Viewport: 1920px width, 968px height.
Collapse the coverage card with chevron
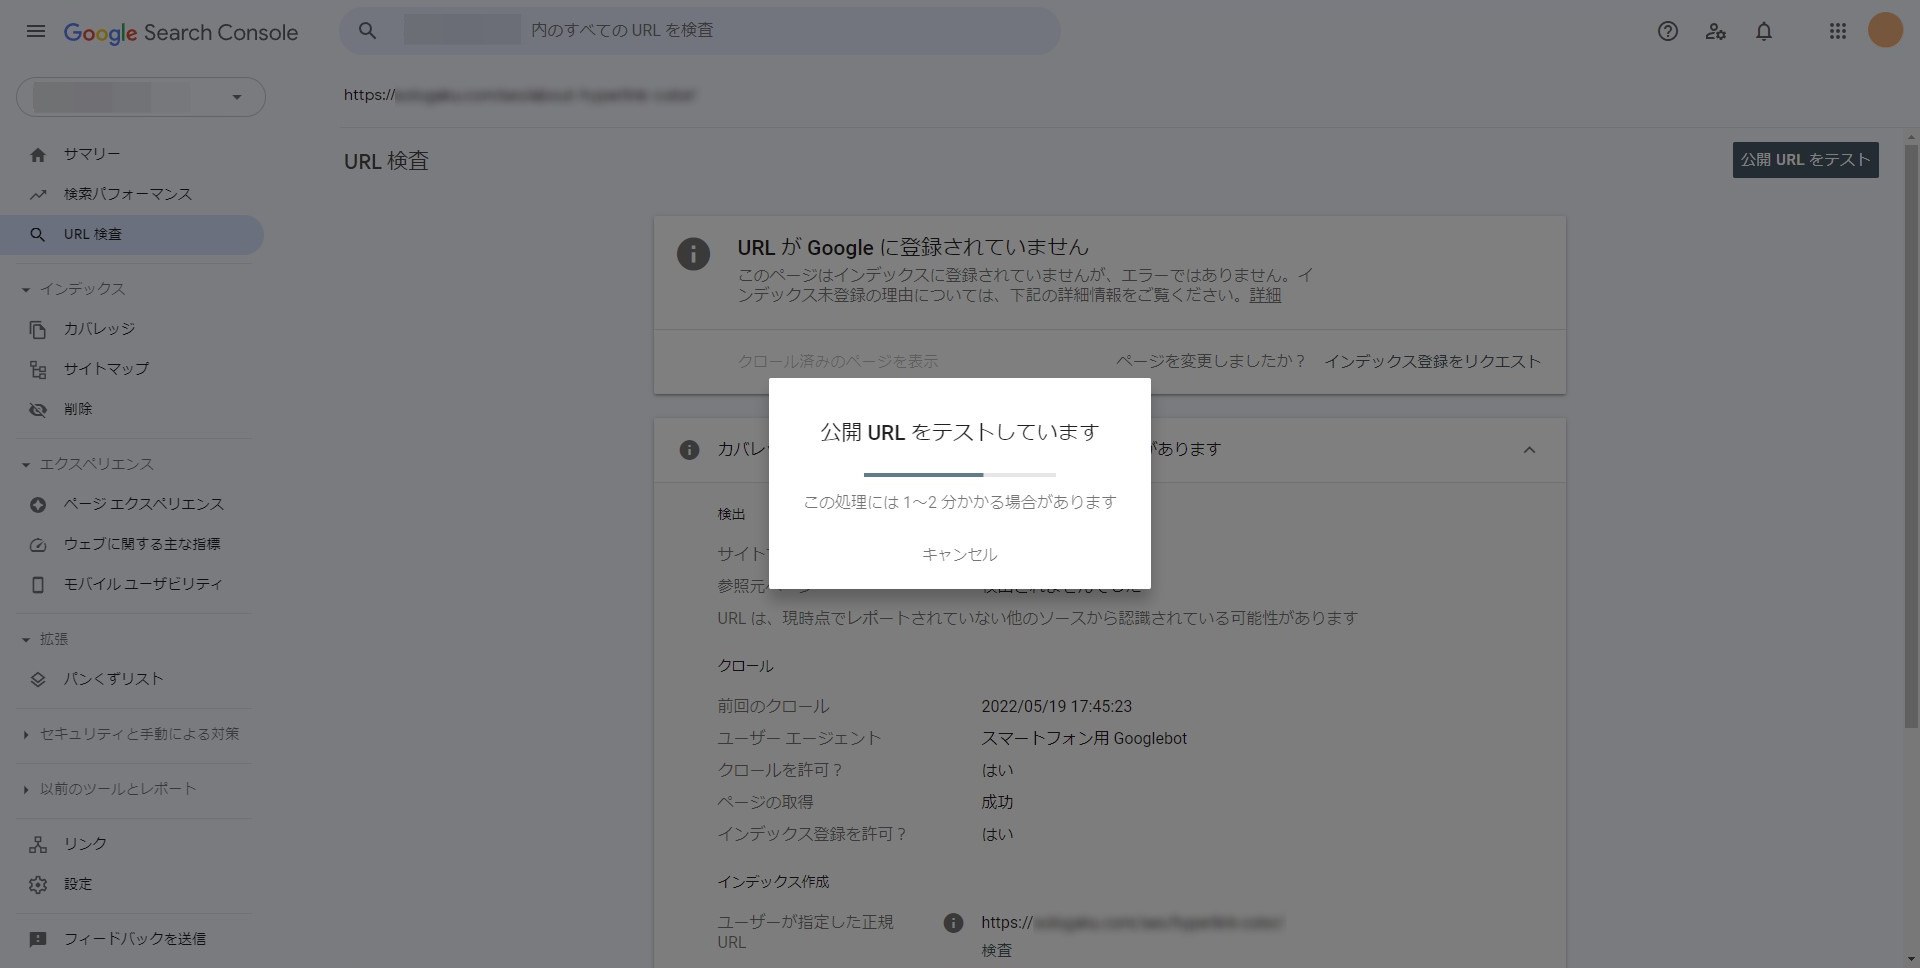pyautogui.click(x=1528, y=450)
